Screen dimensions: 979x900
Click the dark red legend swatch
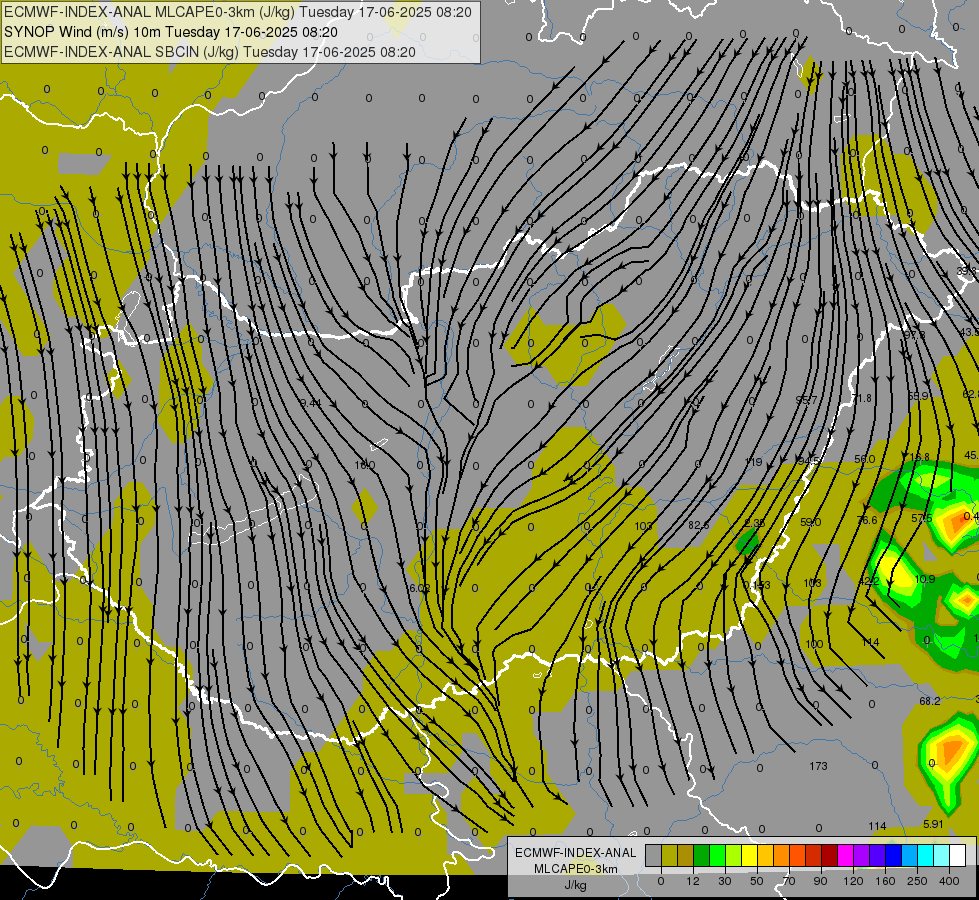pyautogui.click(x=829, y=855)
